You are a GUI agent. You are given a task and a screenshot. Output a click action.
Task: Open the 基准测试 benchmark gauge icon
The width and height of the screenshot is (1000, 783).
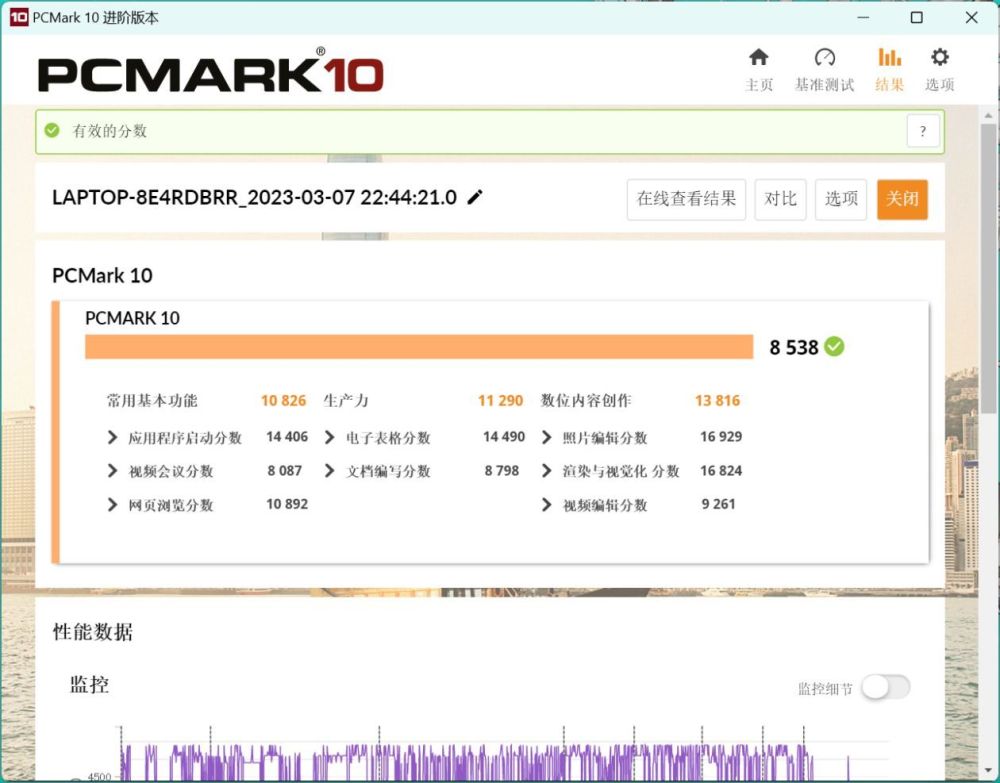pos(824,57)
